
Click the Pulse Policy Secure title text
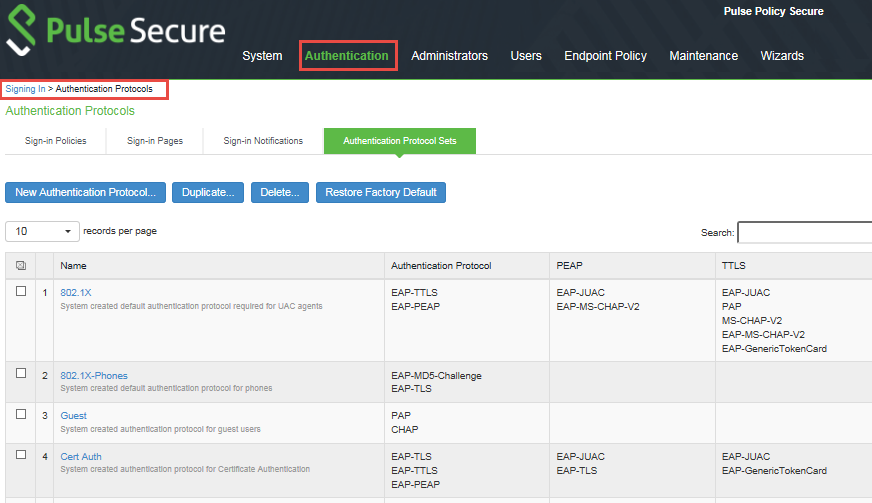pyautogui.click(x=774, y=11)
